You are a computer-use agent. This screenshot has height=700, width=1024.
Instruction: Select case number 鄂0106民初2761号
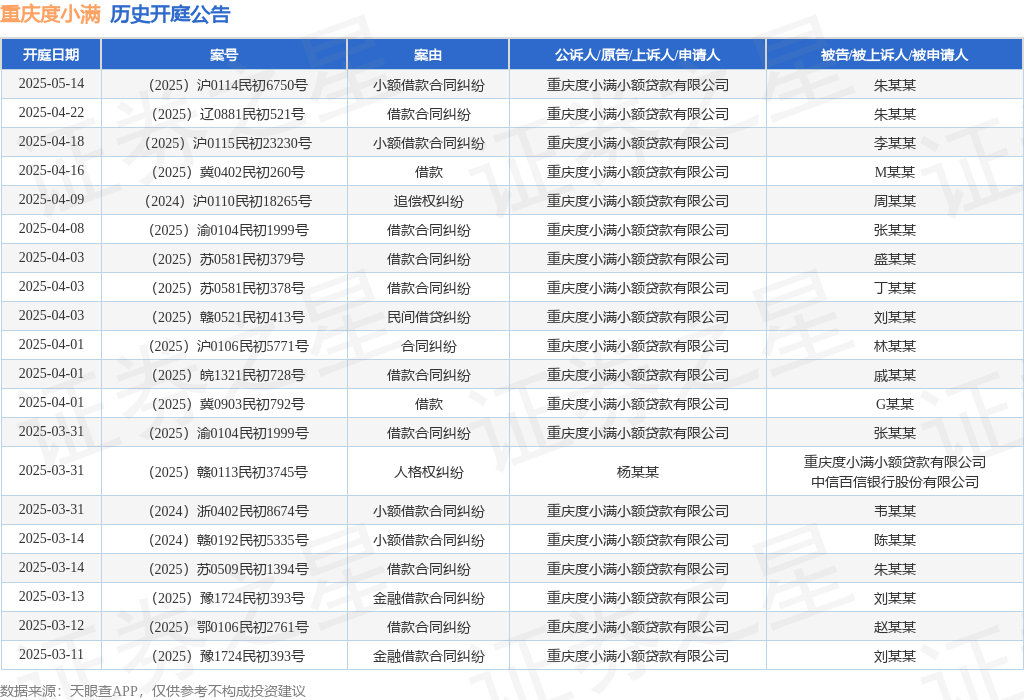tap(229, 628)
